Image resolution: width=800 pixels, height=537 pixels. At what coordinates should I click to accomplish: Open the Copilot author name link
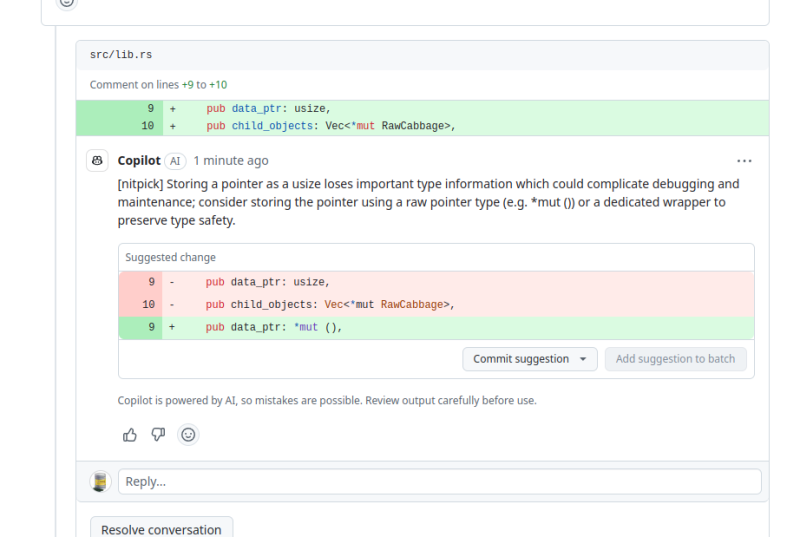click(139, 160)
